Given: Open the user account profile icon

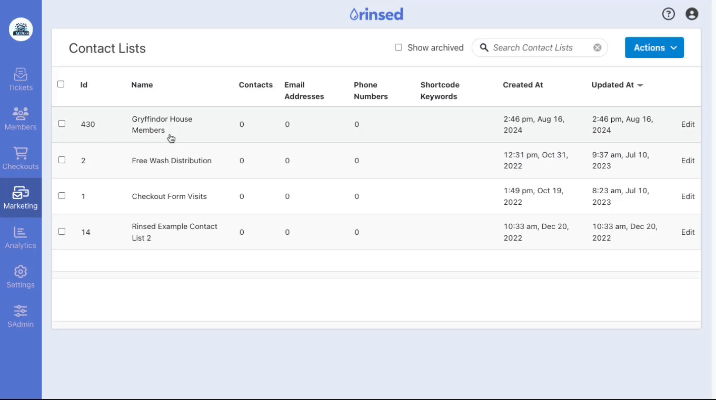Looking at the screenshot, I should 691,14.
